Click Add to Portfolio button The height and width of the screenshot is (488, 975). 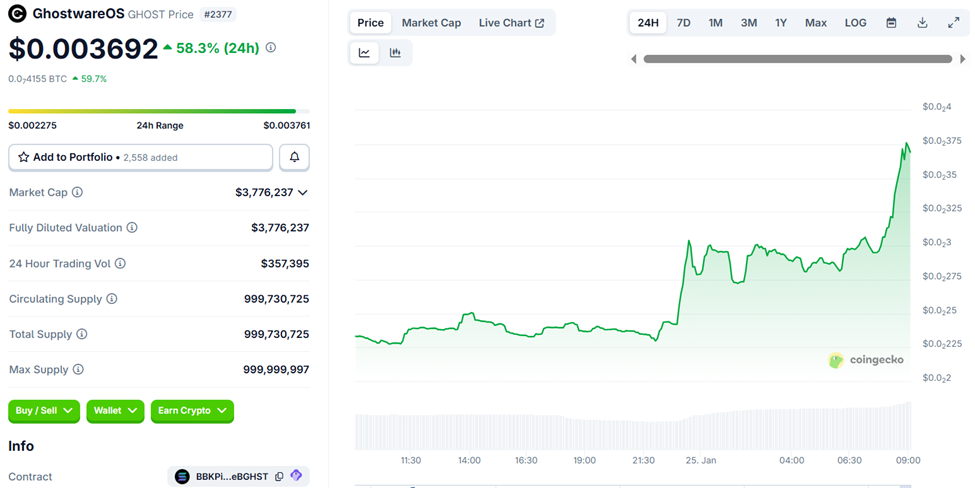(x=140, y=157)
